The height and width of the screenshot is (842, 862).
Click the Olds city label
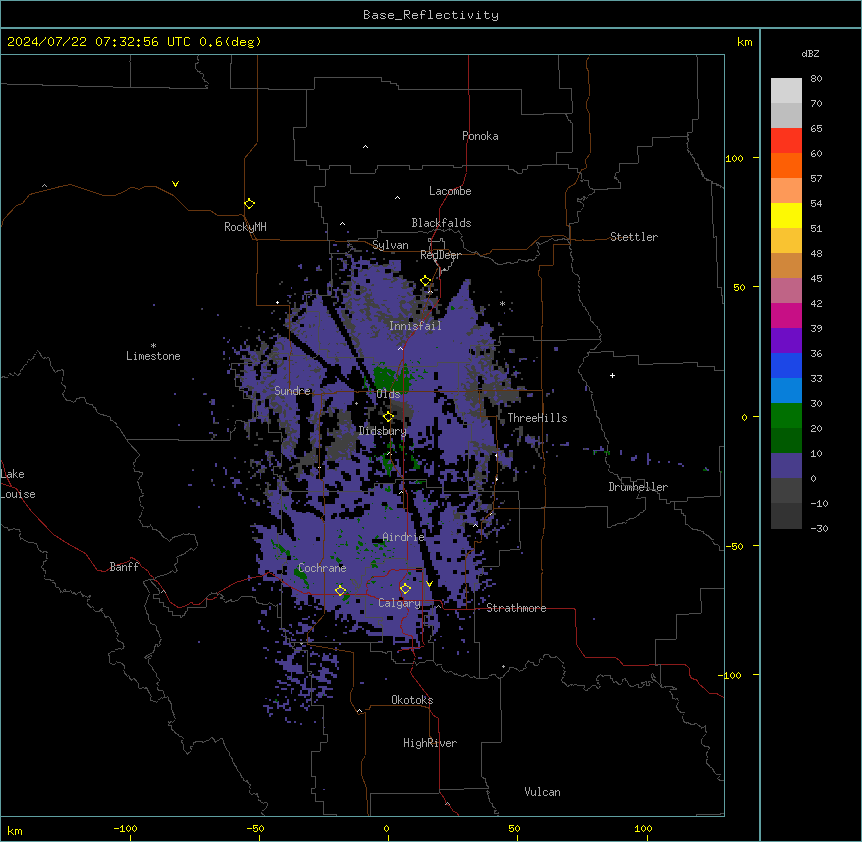tap(388, 394)
